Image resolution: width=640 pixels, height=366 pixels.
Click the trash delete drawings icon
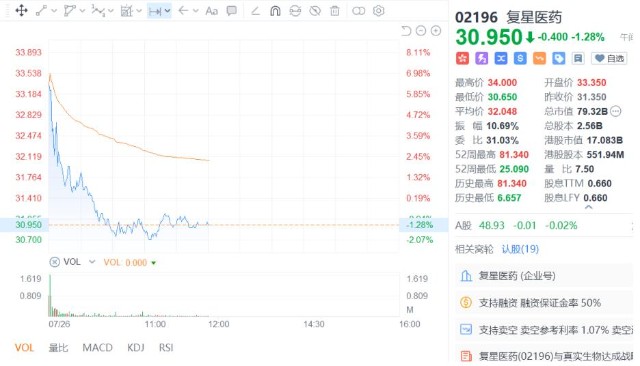pos(335,11)
